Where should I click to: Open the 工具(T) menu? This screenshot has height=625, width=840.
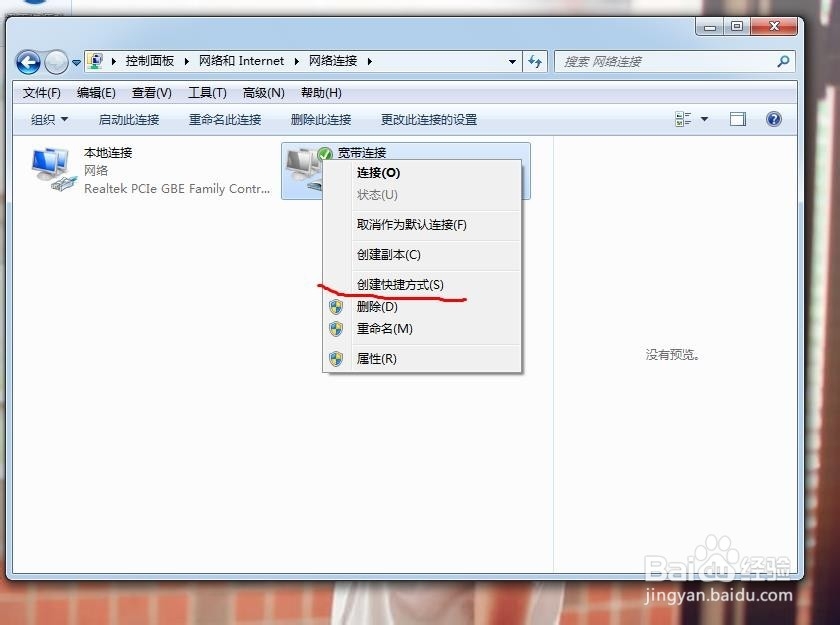[x=206, y=92]
